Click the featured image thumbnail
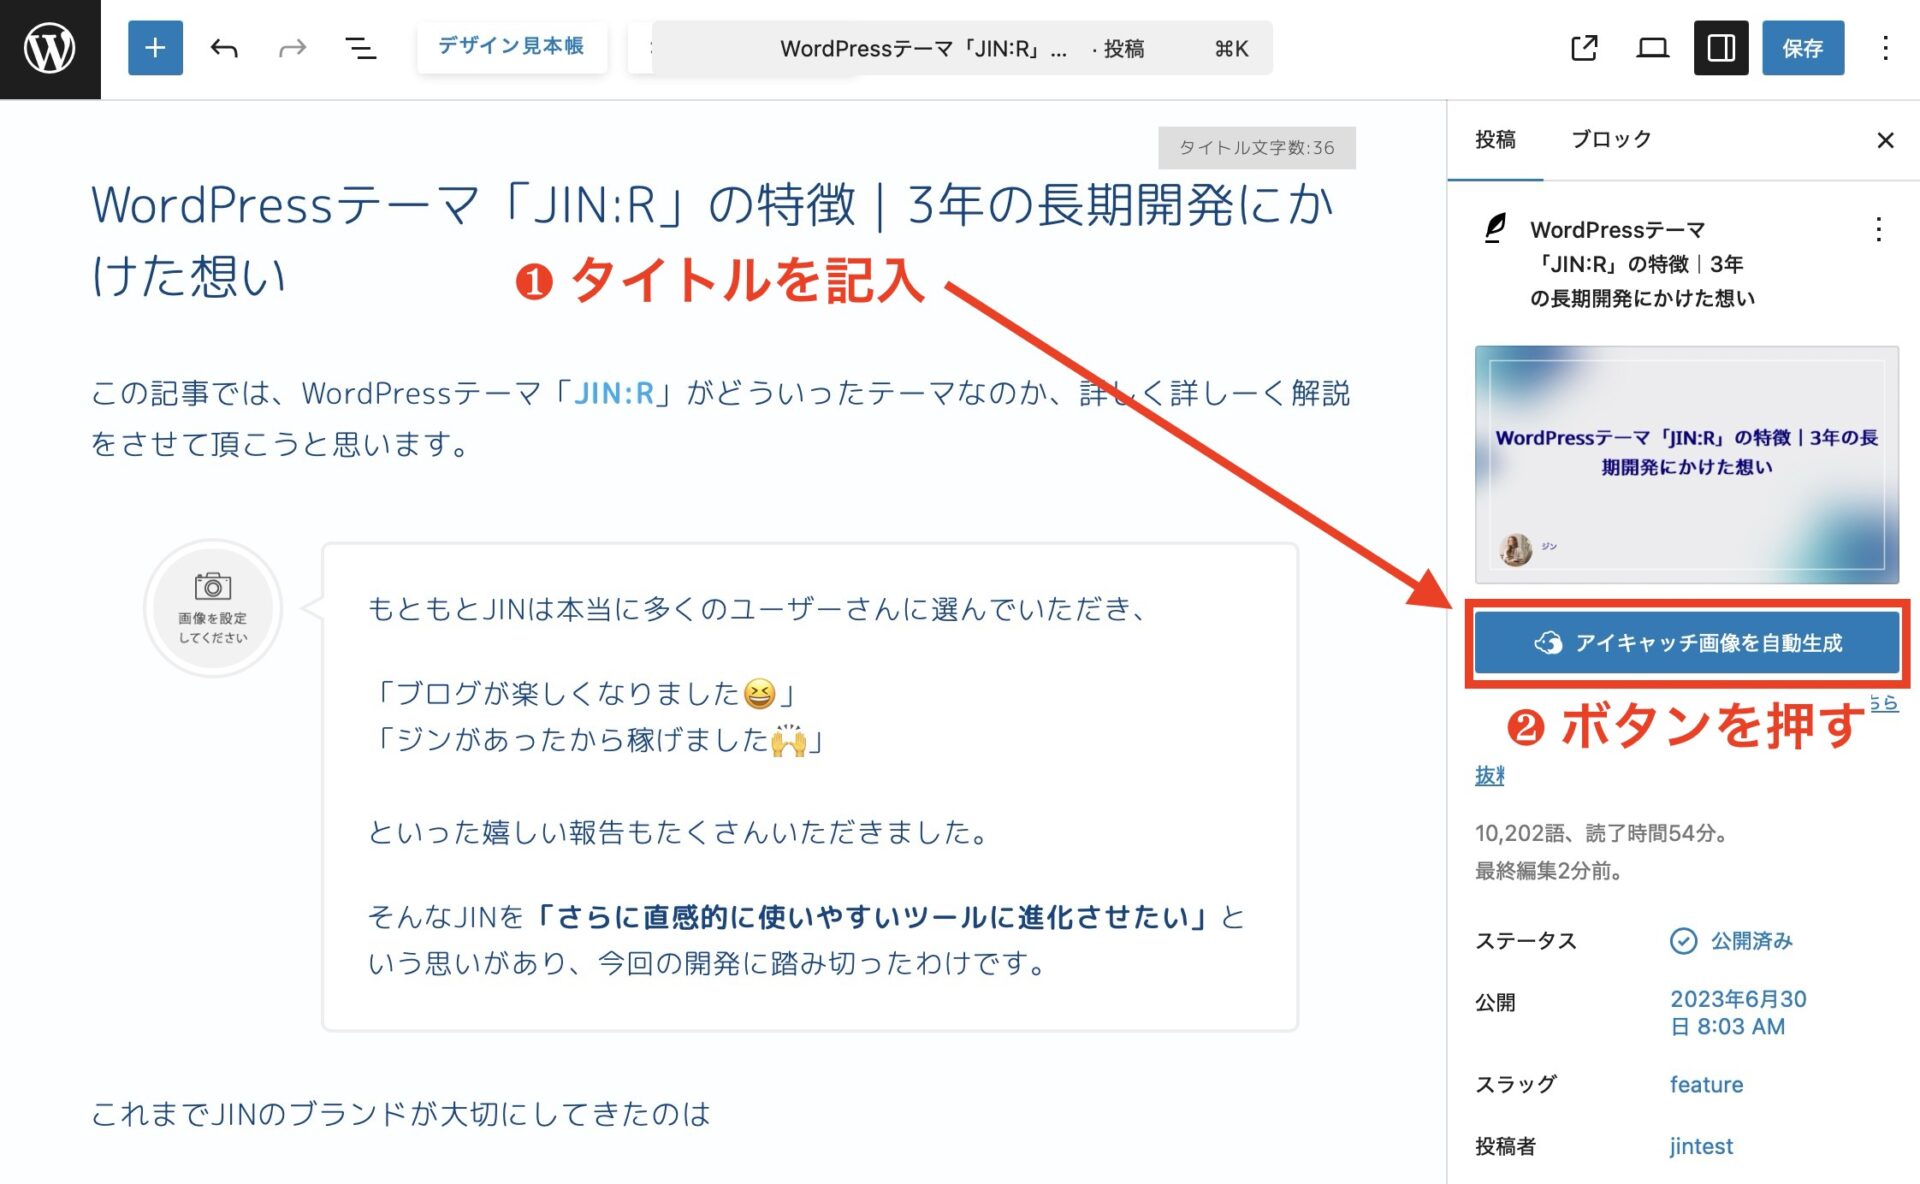This screenshot has width=1920, height=1184. (1686, 465)
